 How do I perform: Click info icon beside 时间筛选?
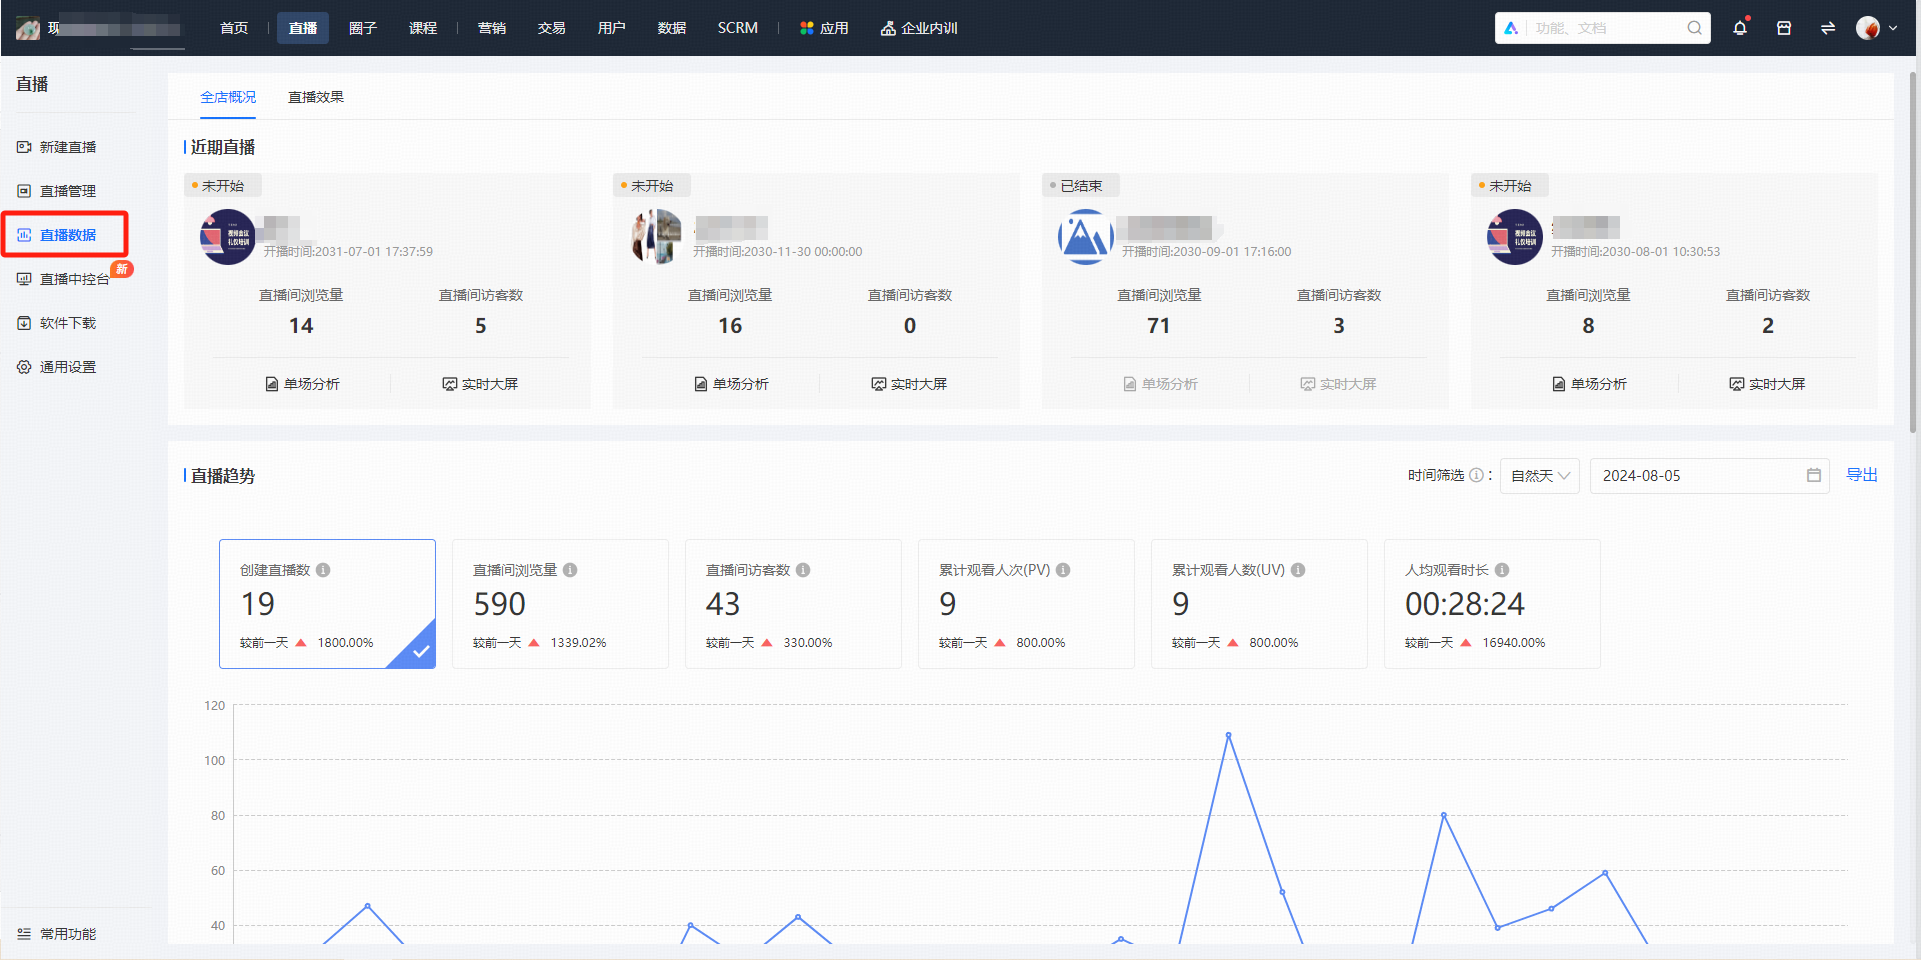1476,475
